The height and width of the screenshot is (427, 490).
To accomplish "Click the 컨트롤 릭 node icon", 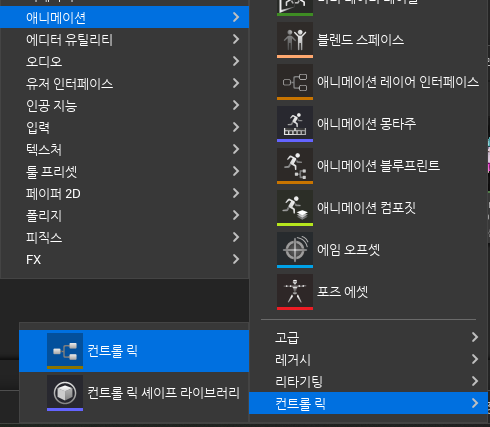I will point(65,351).
